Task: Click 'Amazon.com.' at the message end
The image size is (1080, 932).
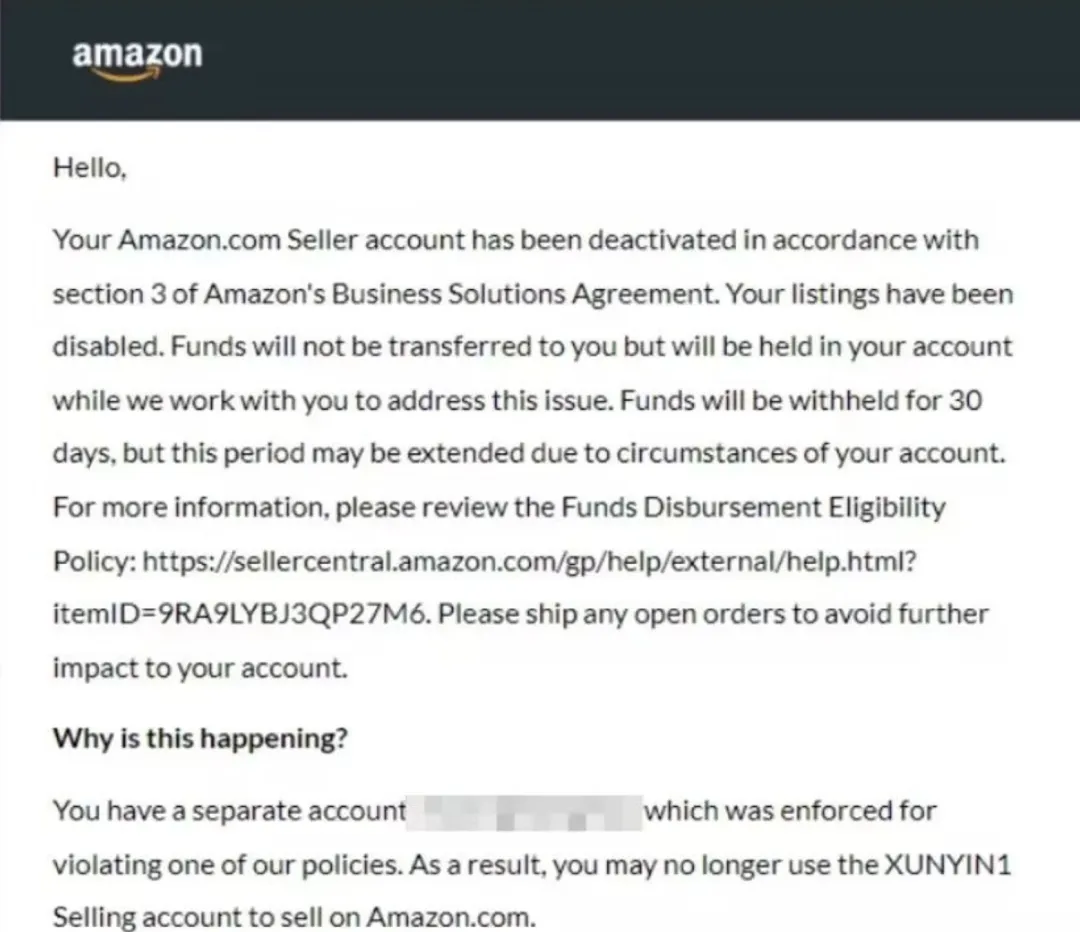Action: click(x=451, y=917)
